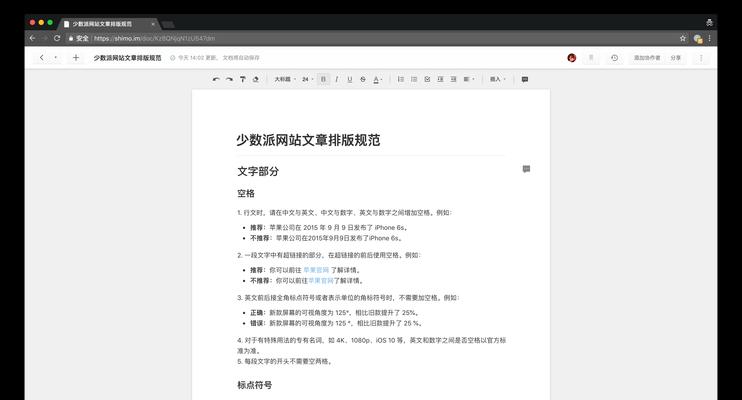Toggle strikethrough formatting

point(363,80)
